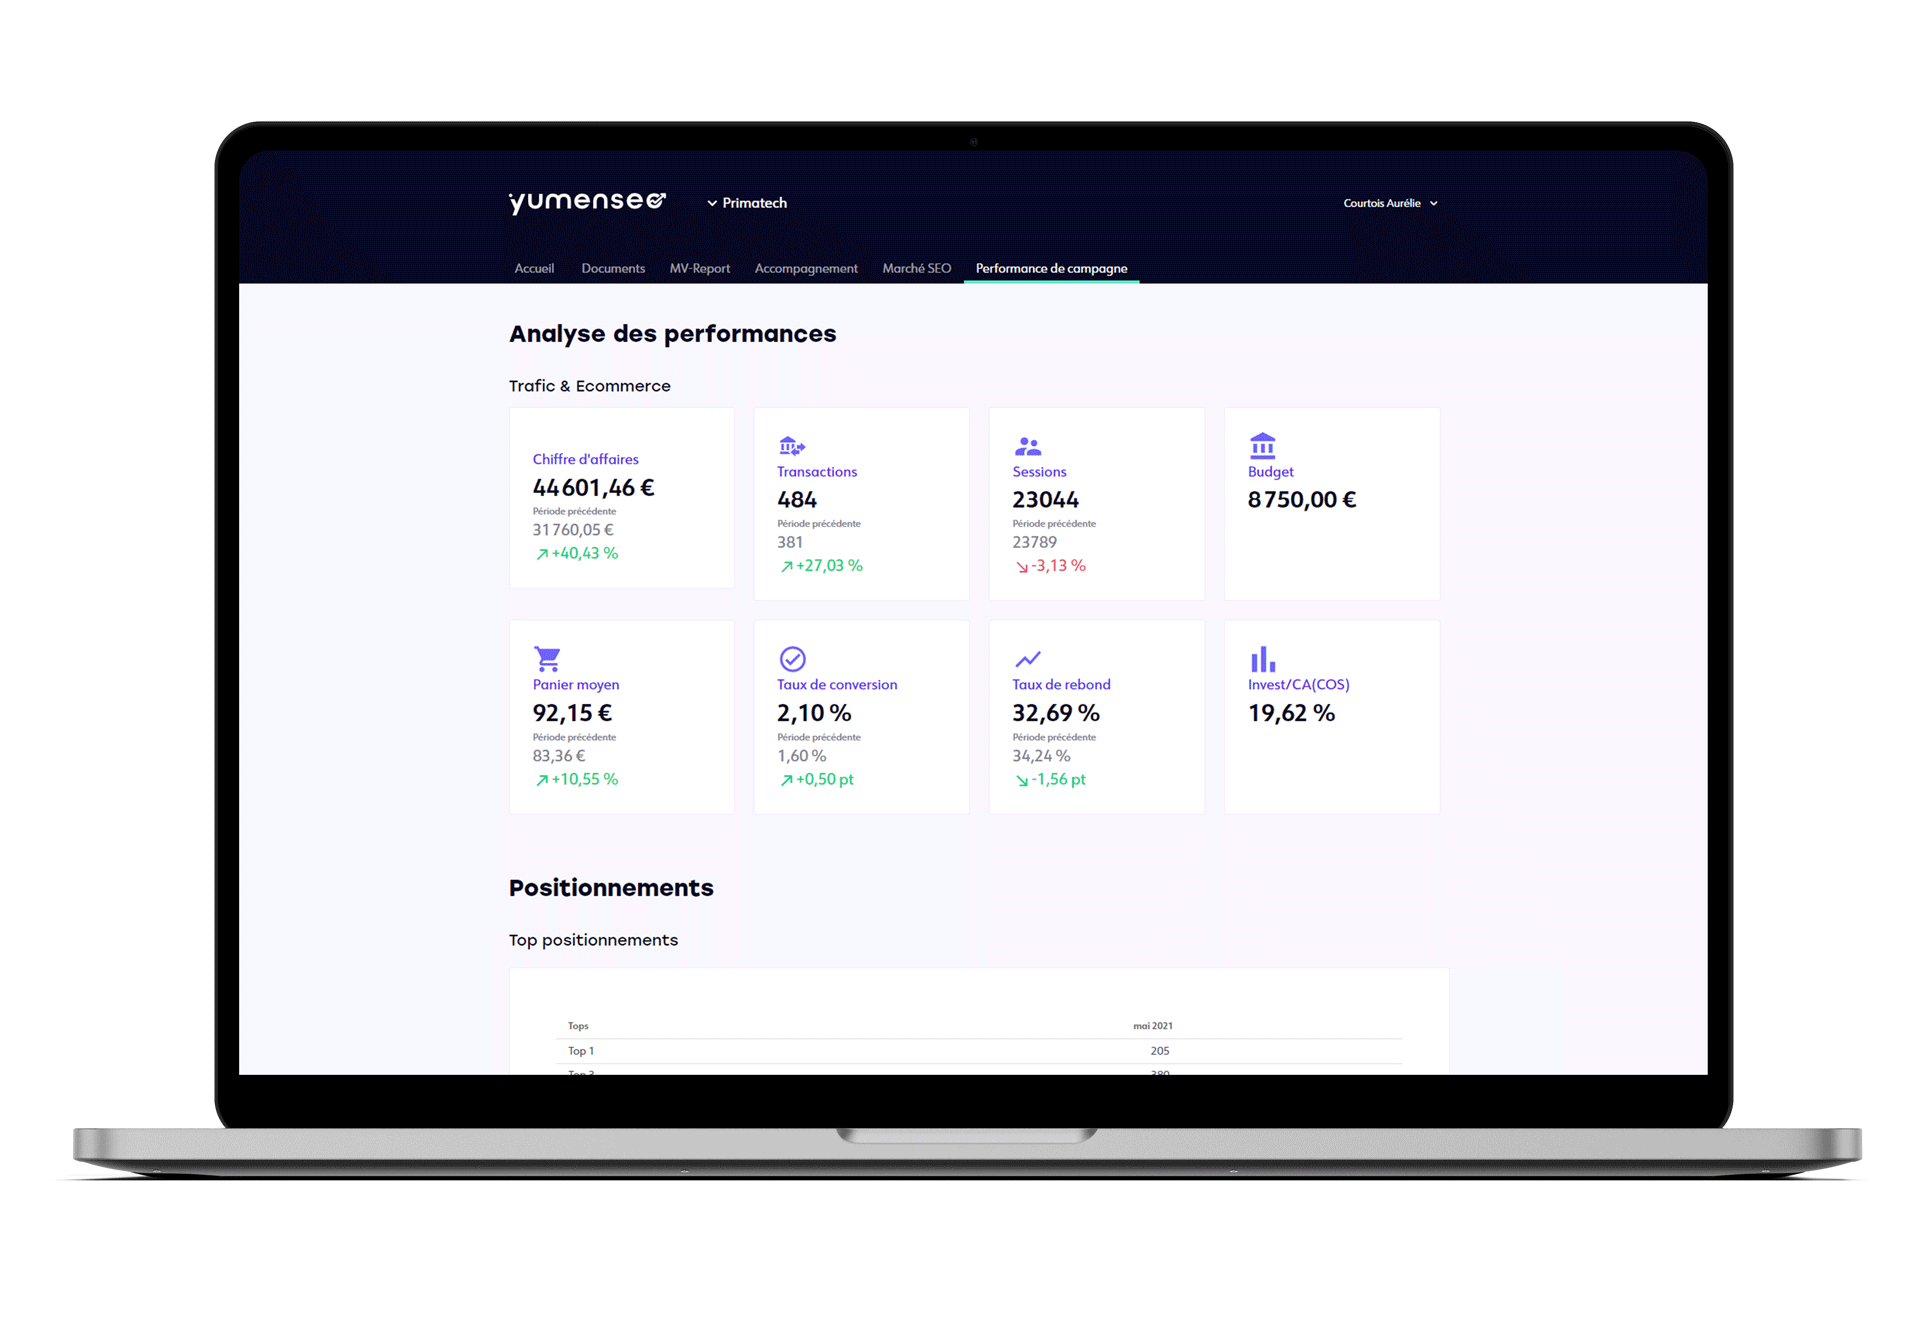Click the Panier moyen cart icon
This screenshot has height=1329, width=1920.
coord(547,659)
